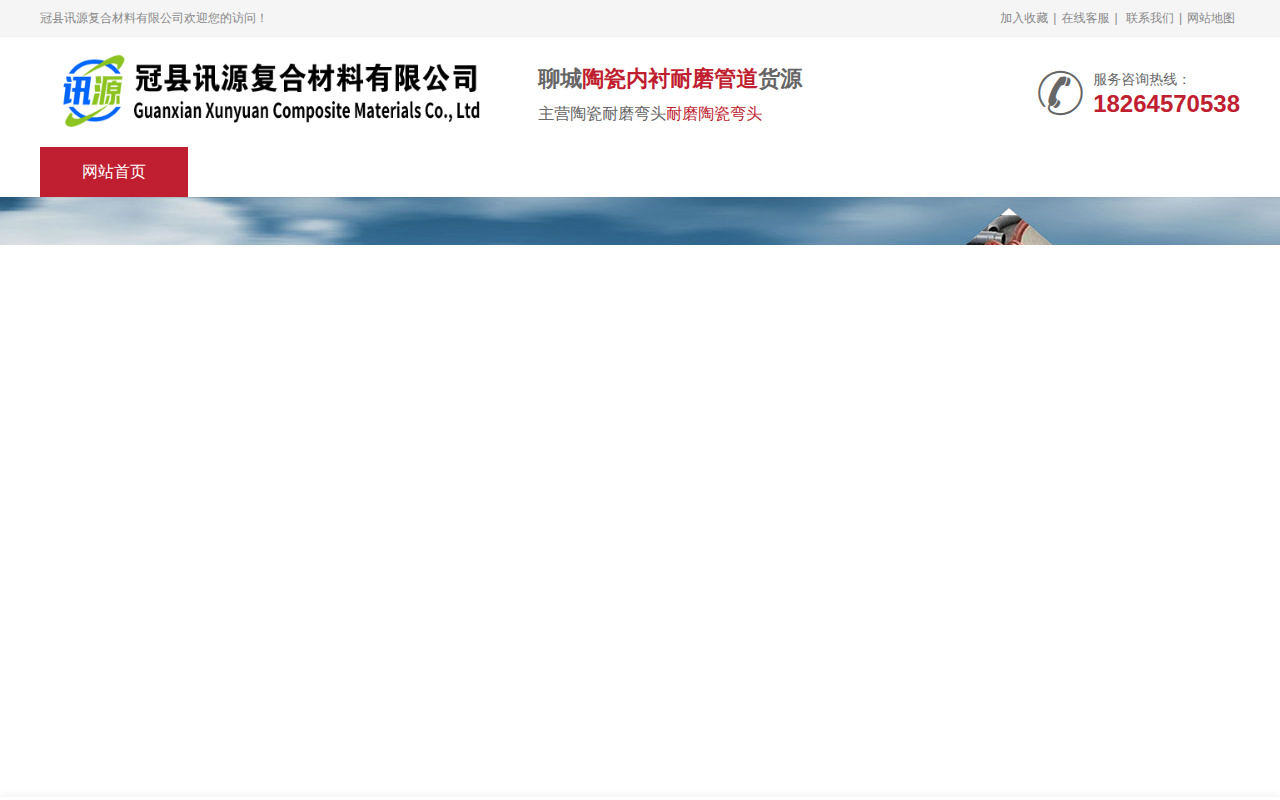Click the 加入收藏 link
1280x800 pixels.
pyautogui.click(x=1024, y=18)
